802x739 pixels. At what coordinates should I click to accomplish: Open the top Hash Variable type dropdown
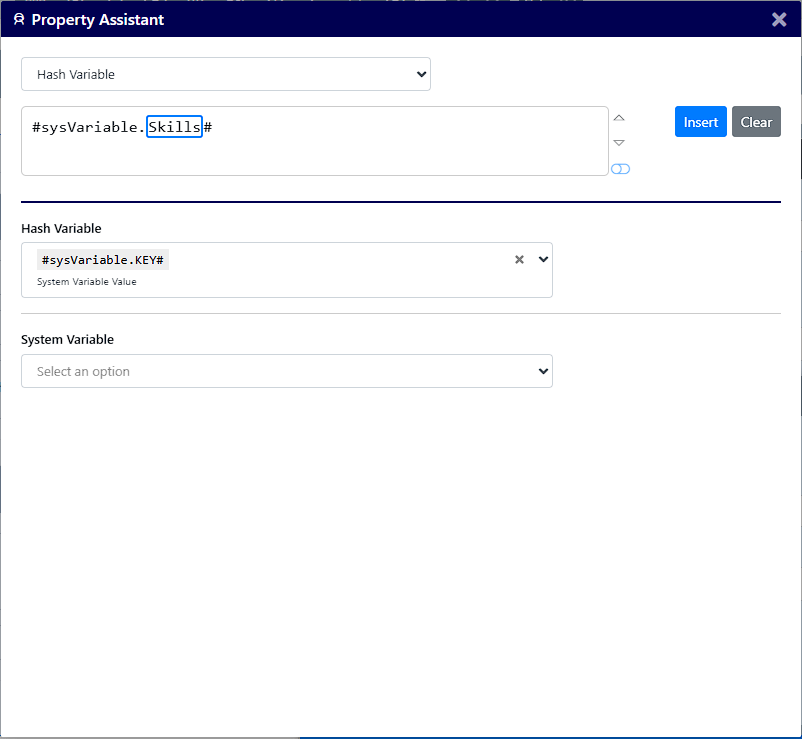coord(226,74)
